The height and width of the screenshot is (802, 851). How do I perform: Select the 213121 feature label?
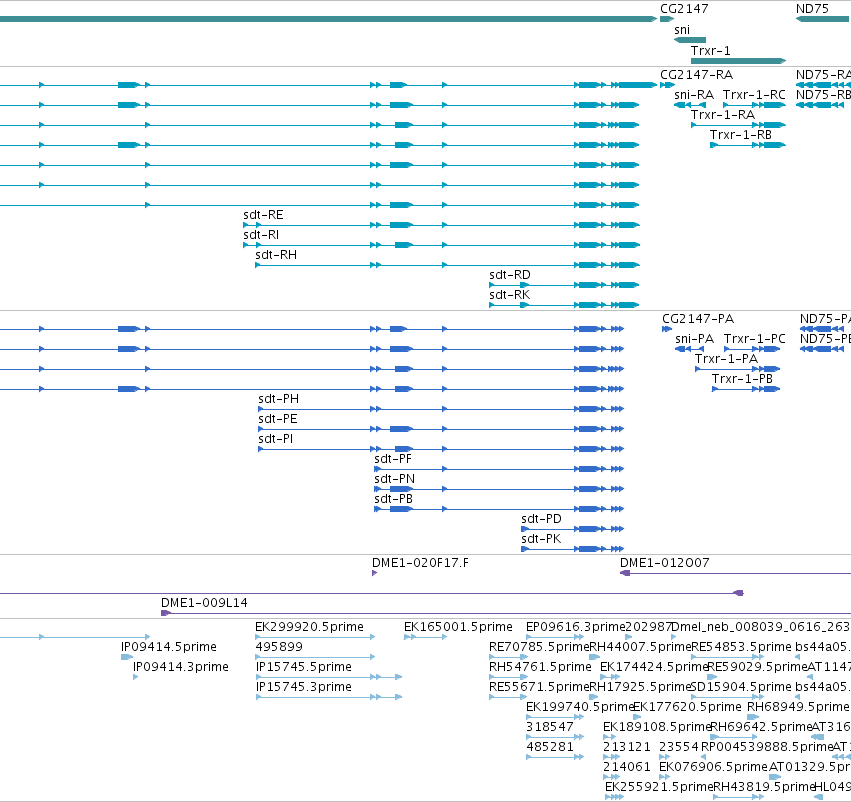pyautogui.click(x=626, y=748)
